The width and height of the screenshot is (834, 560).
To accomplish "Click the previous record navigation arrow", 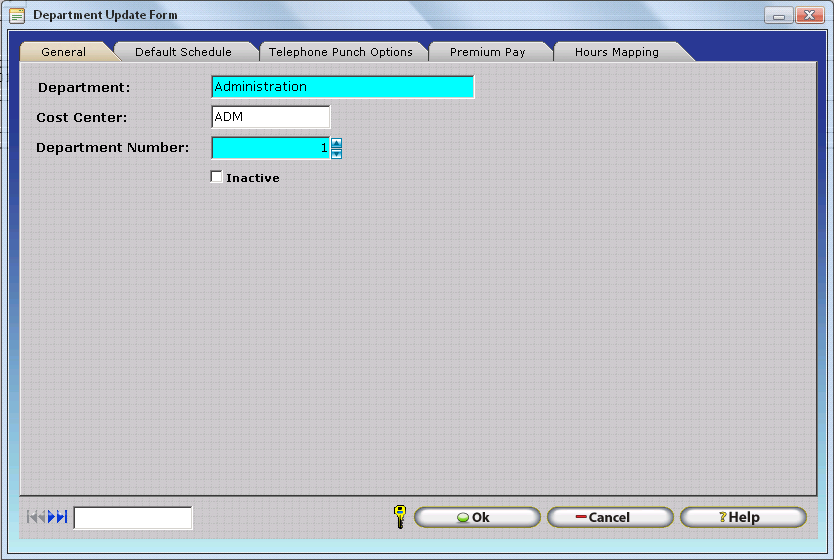I will 41,517.
